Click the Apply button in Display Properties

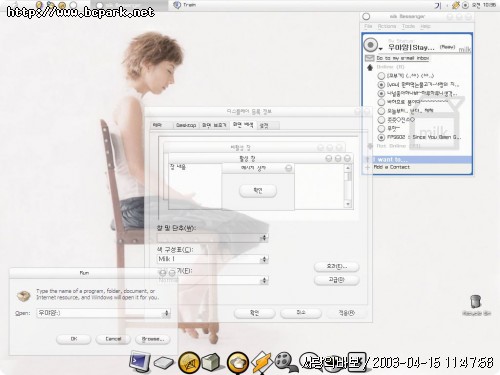[347, 313]
